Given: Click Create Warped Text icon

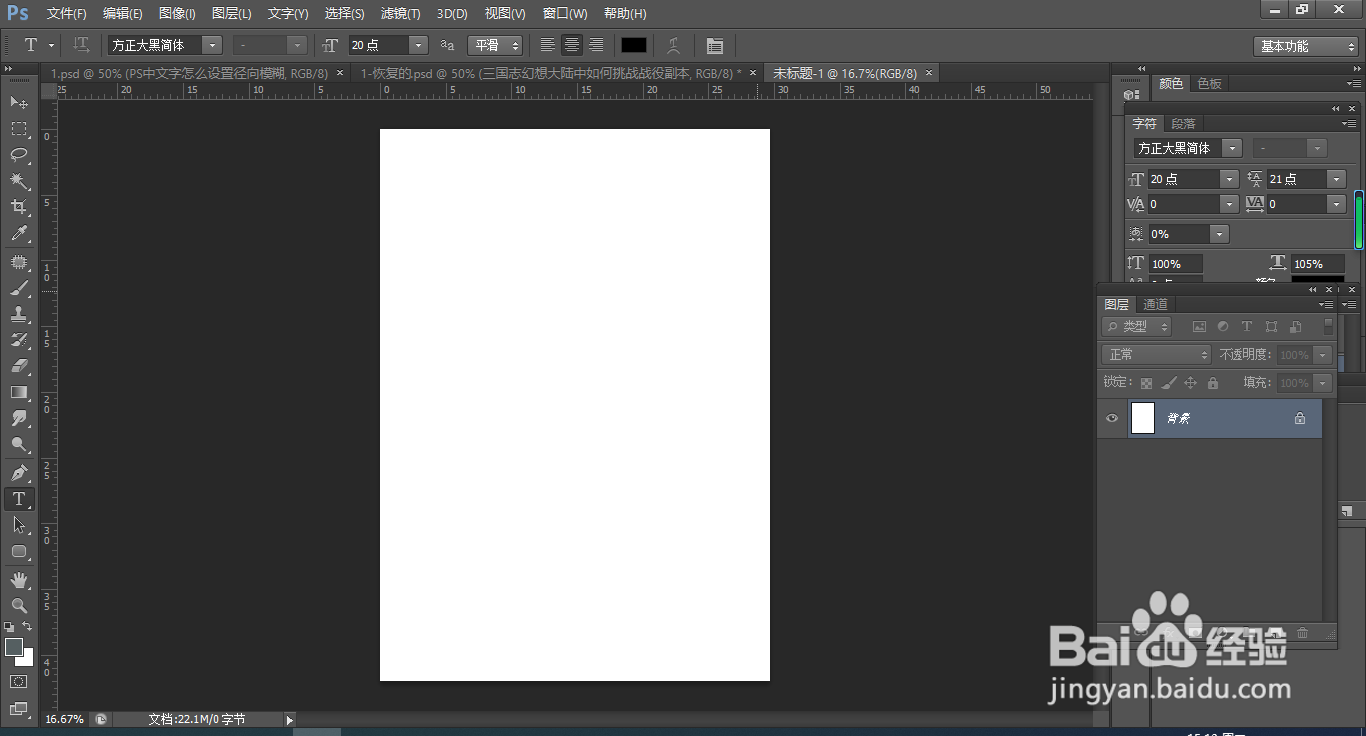Looking at the screenshot, I should [x=674, y=45].
